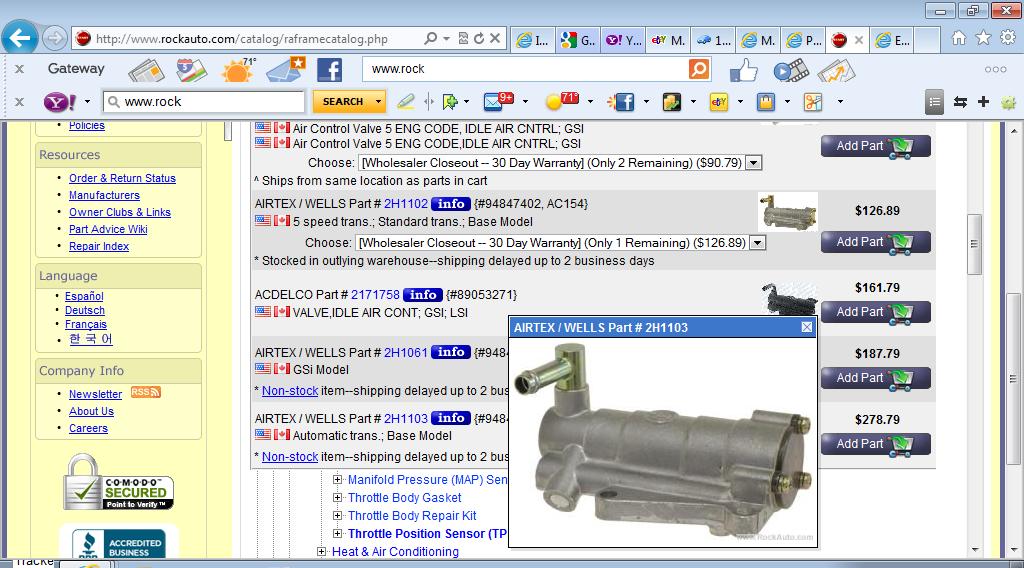Image resolution: width=1024 pixels, height=568 pixels.
Task: Click the news icon in Gateway toolbar
Action: click(x=146, y=70)
